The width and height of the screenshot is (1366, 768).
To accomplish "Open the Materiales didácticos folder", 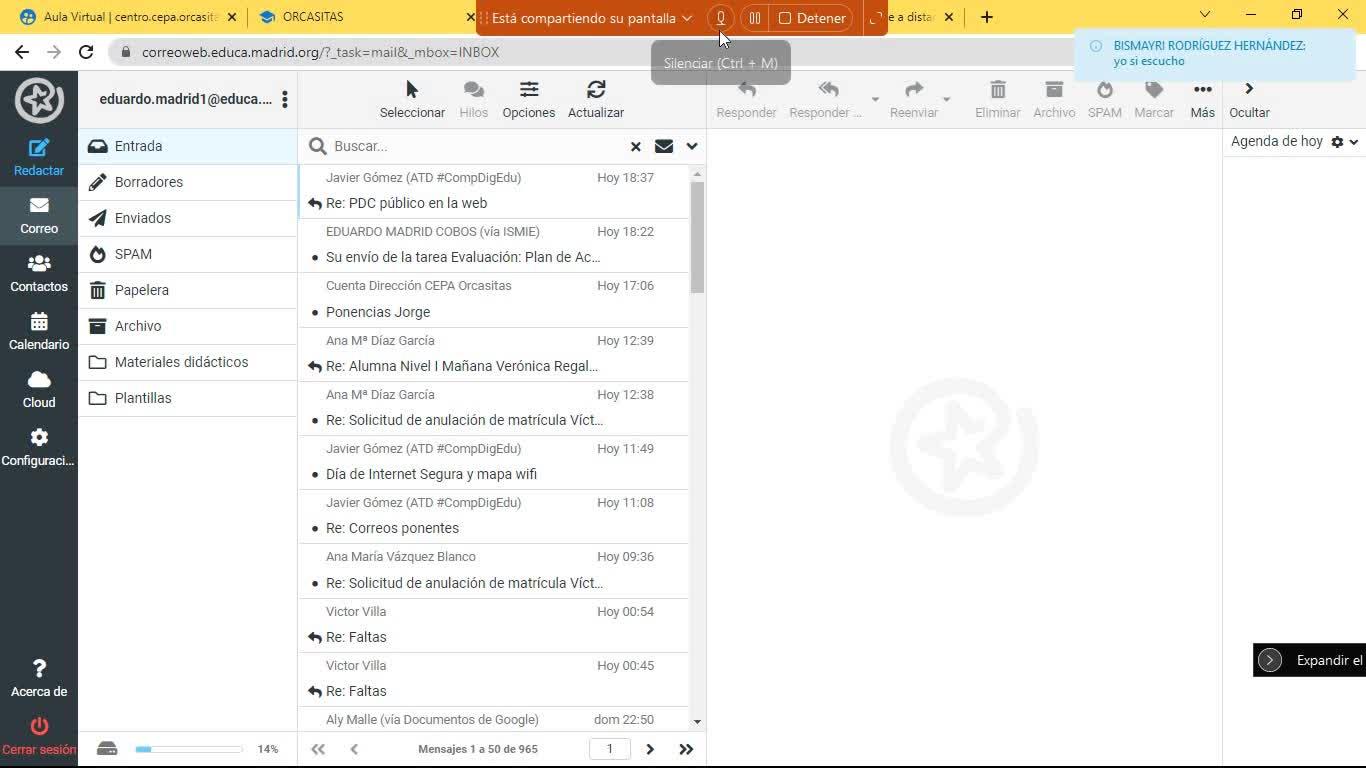I will [188, 362].
